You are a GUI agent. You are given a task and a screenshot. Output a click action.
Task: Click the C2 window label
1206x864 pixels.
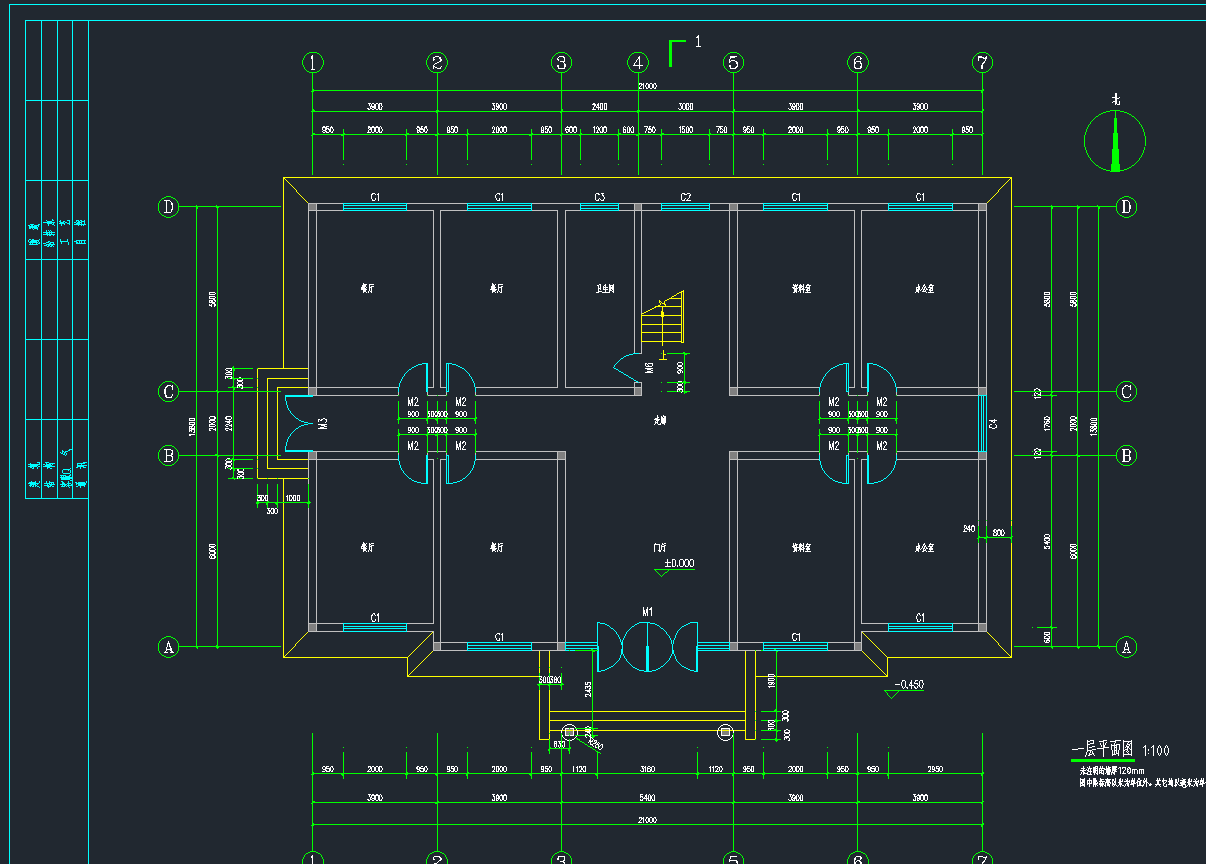685,197
